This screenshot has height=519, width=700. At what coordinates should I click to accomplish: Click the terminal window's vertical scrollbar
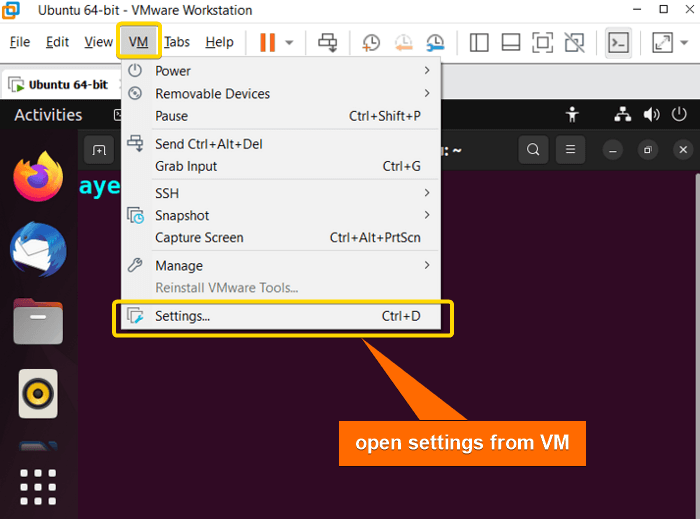[x=697, y=344]
